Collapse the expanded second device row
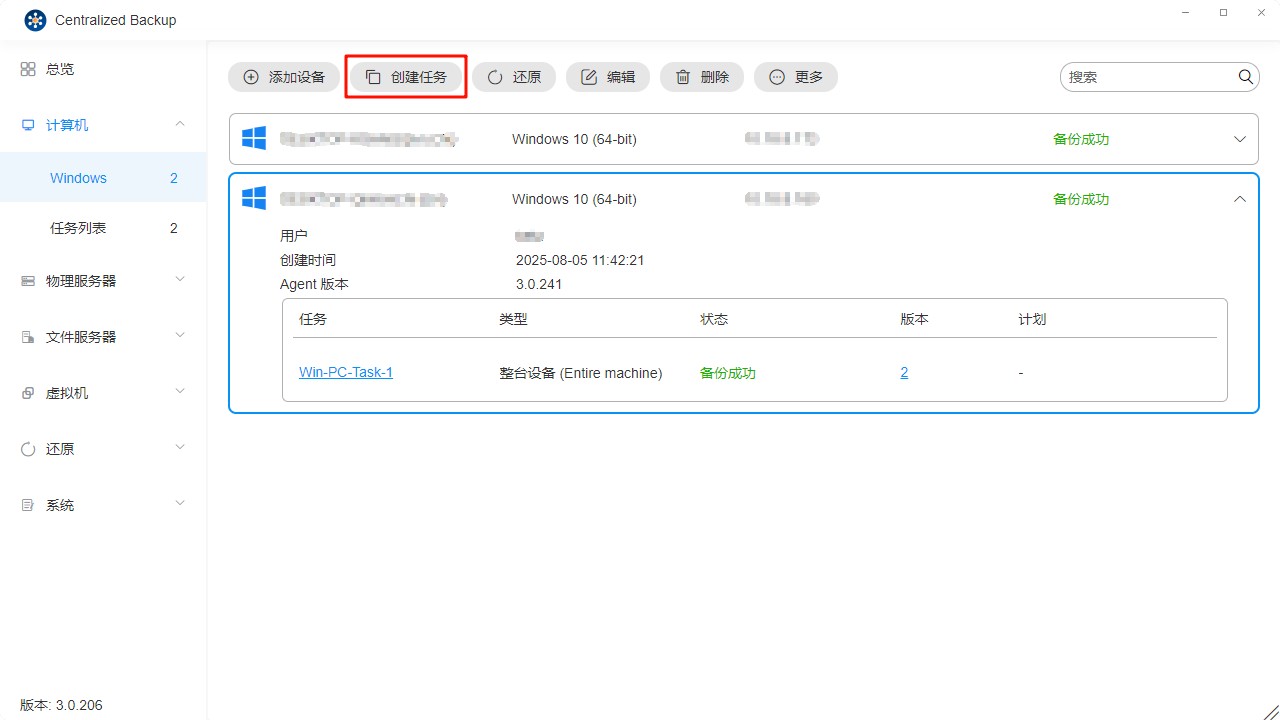The width and height of the screenshot is (1280, 720). 1240,198
